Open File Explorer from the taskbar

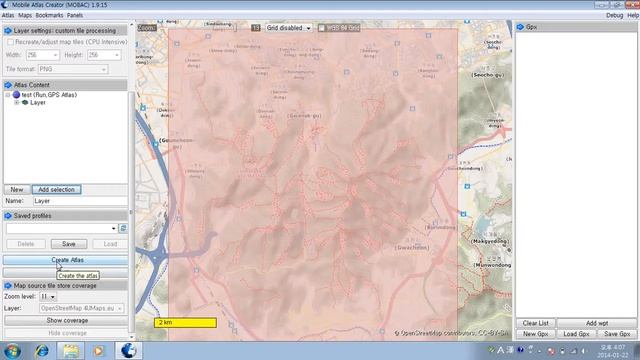(71, 351)
